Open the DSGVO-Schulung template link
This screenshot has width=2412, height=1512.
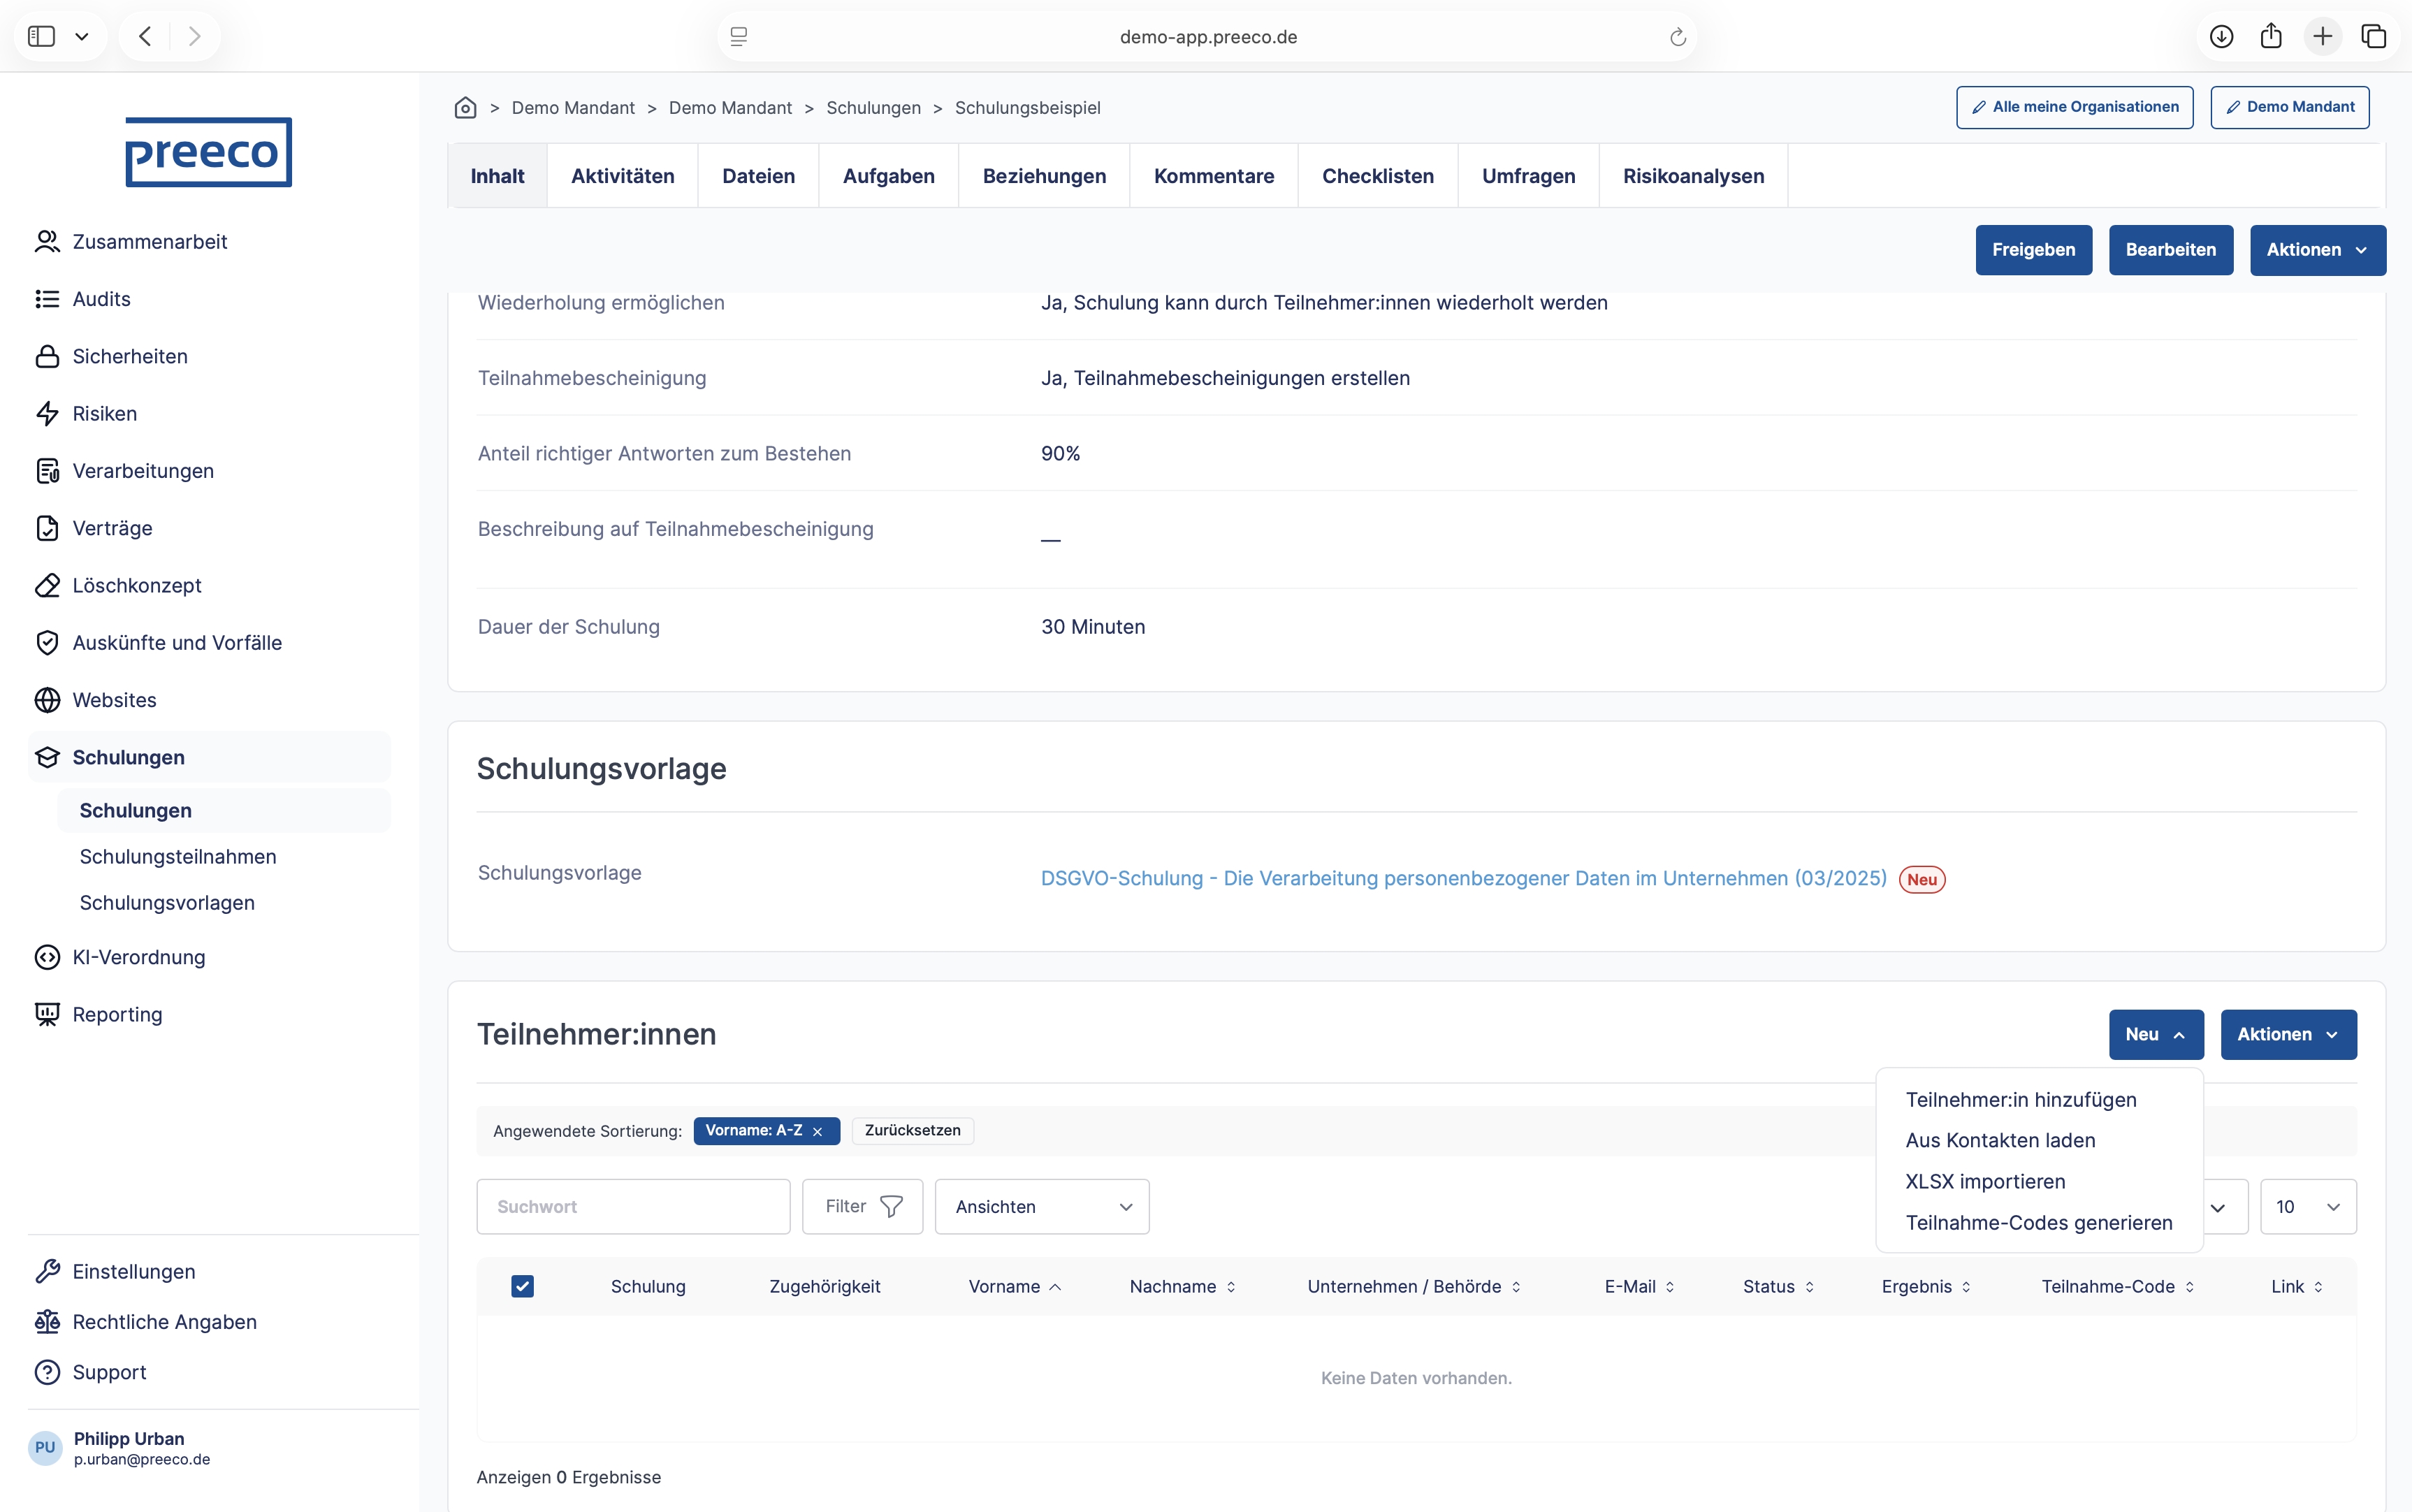1463,878
